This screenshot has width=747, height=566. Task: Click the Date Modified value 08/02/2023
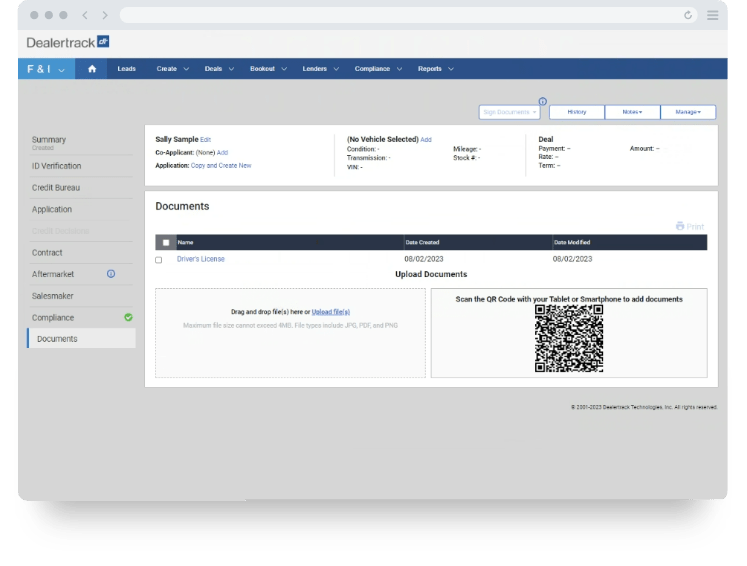(x=572, y=259)
